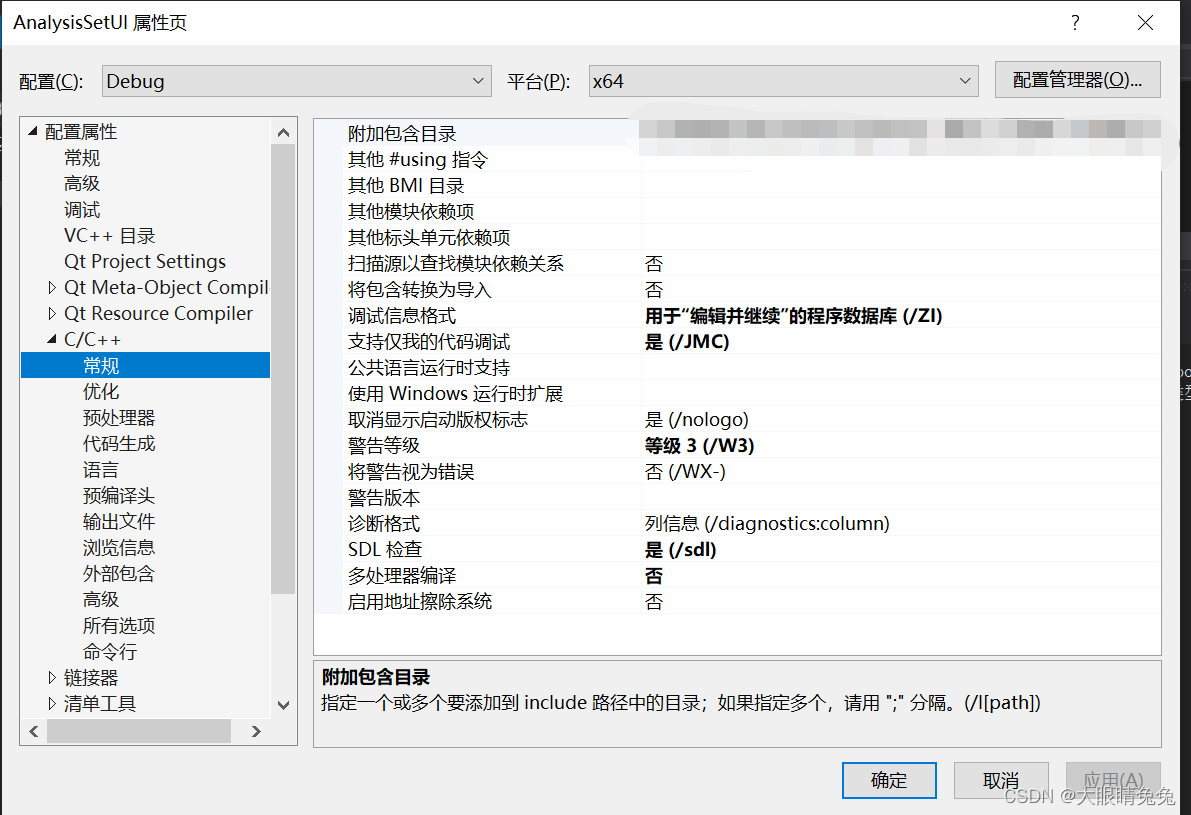Select 代码生成 in the tree

(118, 444)
